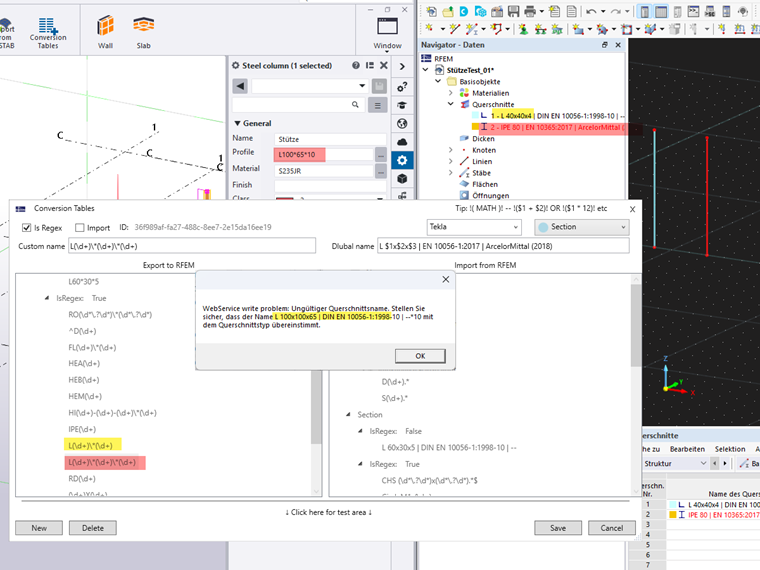The width and height of the screenshot is (760, 570).
Task: Expand the Stäbe tree node
Action: point(450,173)
